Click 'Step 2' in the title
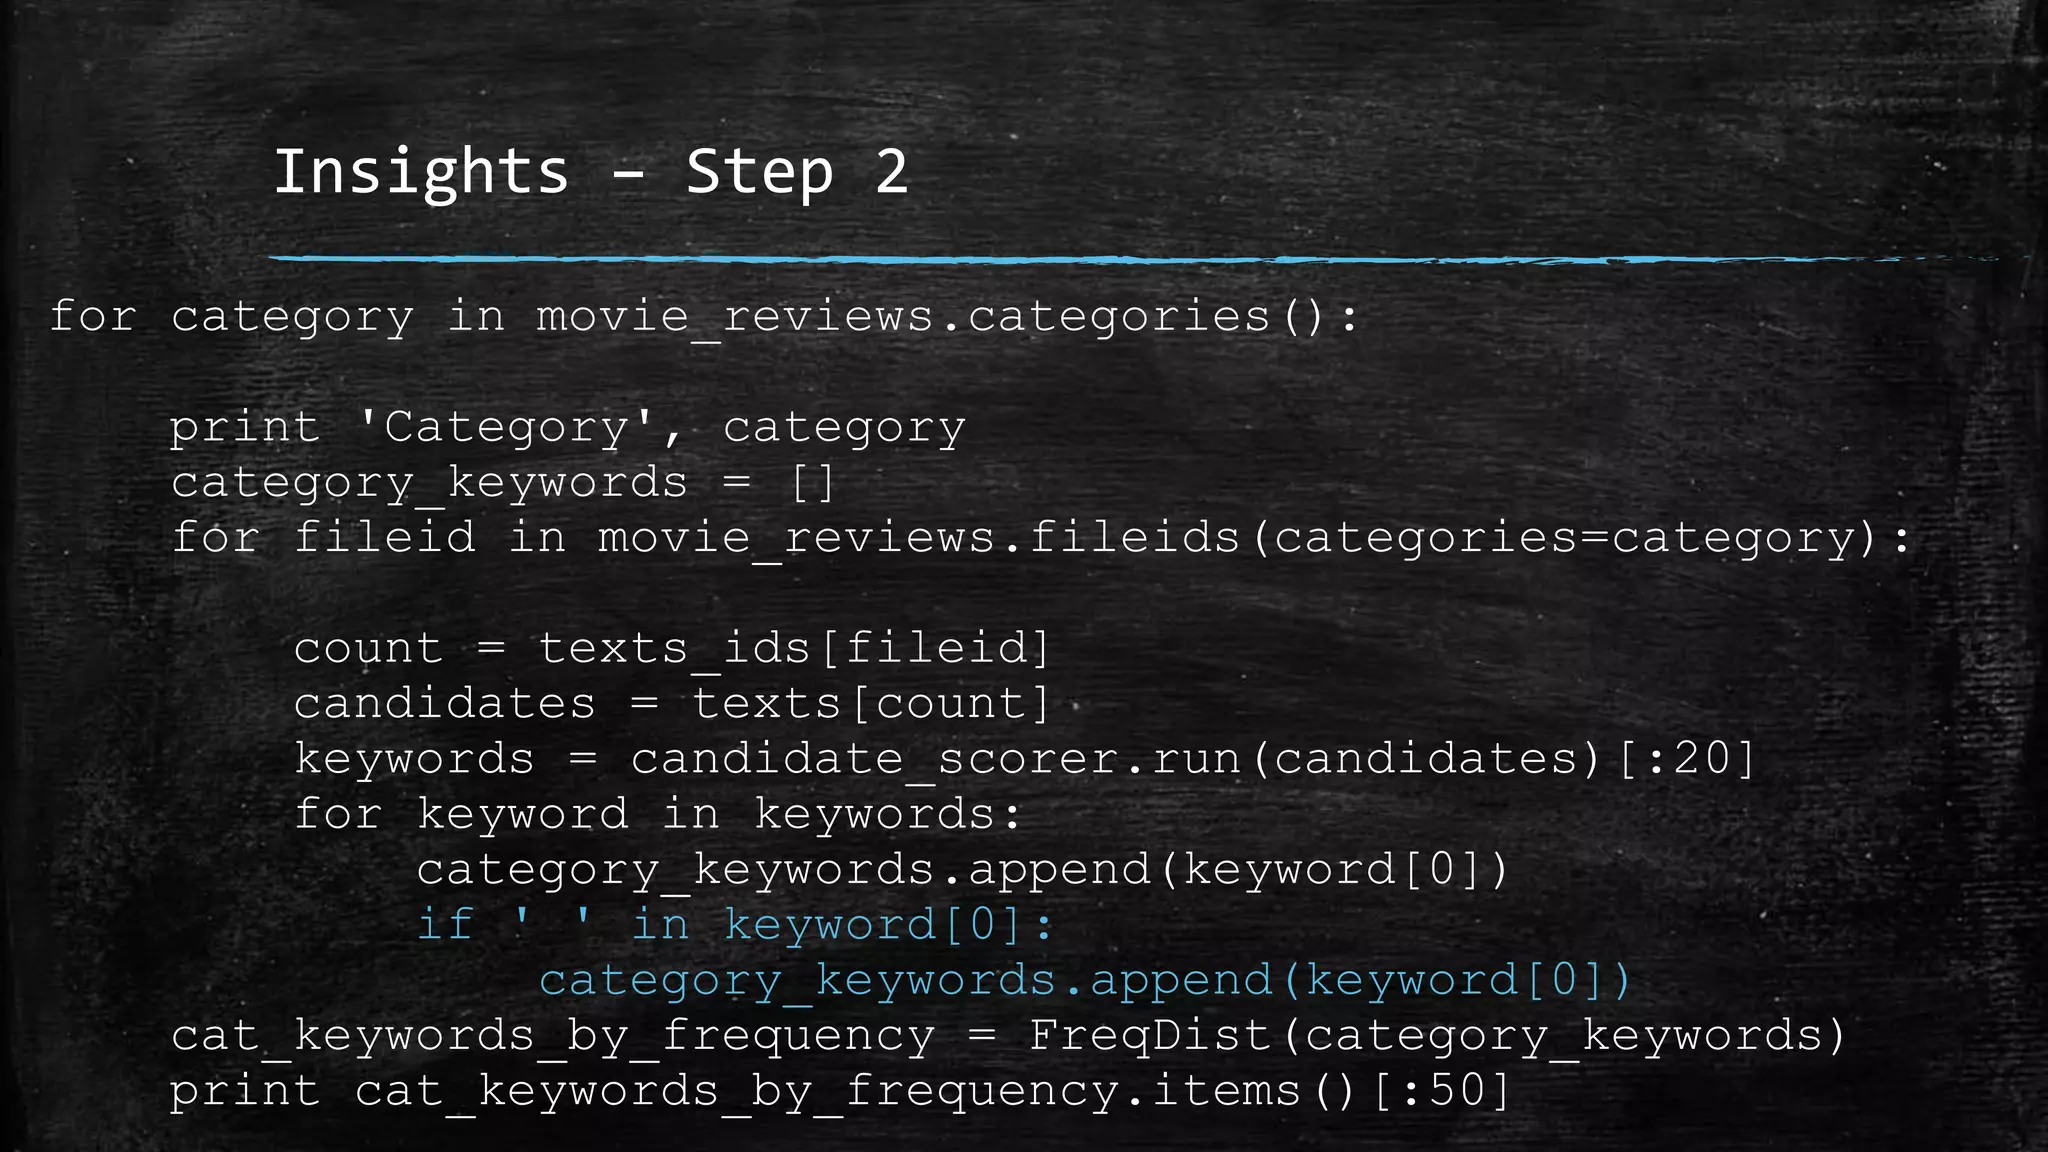Viewport: 2048px width, 1152px height. coord(797,172)
